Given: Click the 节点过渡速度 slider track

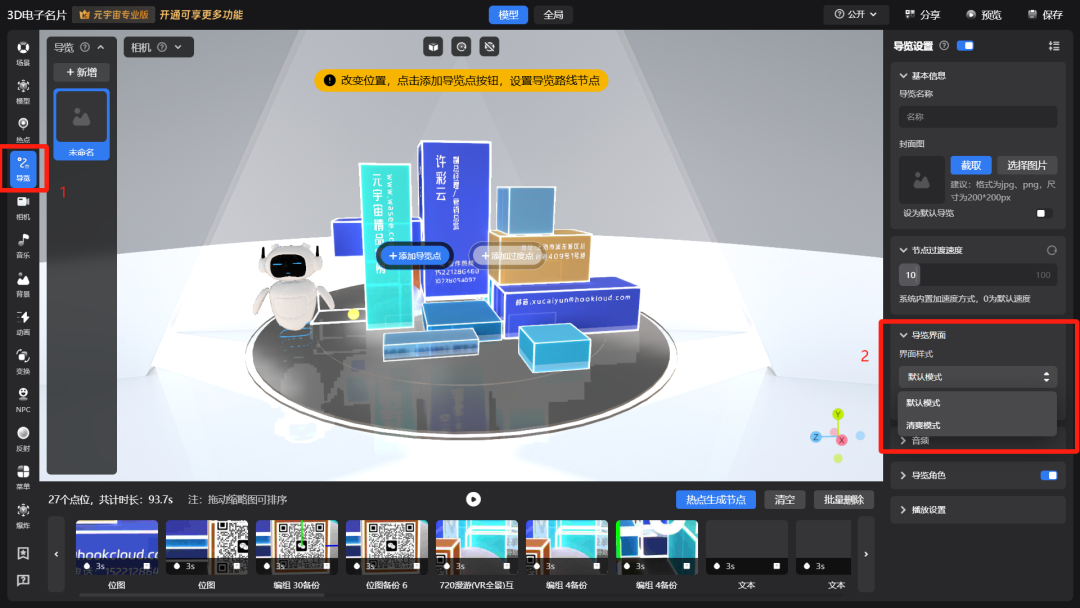Looking at the screenshot, I should coord(977,275).
